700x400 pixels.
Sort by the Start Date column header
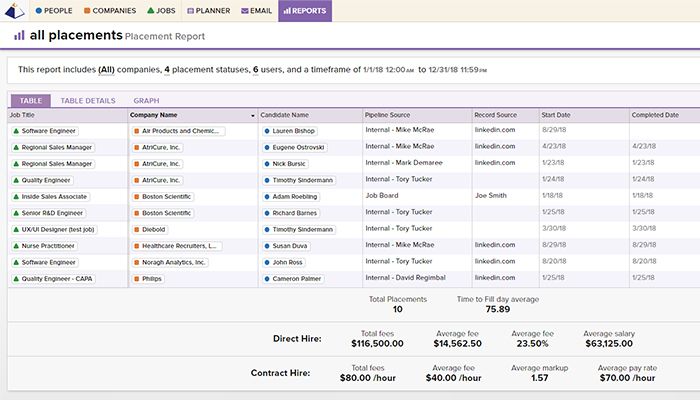point(556,115)
